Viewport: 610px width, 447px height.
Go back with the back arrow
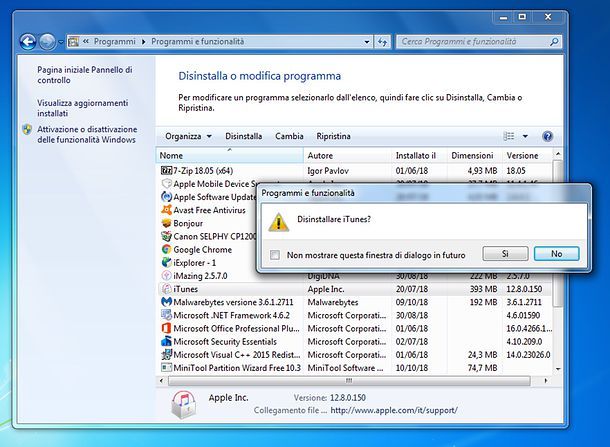[28, 42]
